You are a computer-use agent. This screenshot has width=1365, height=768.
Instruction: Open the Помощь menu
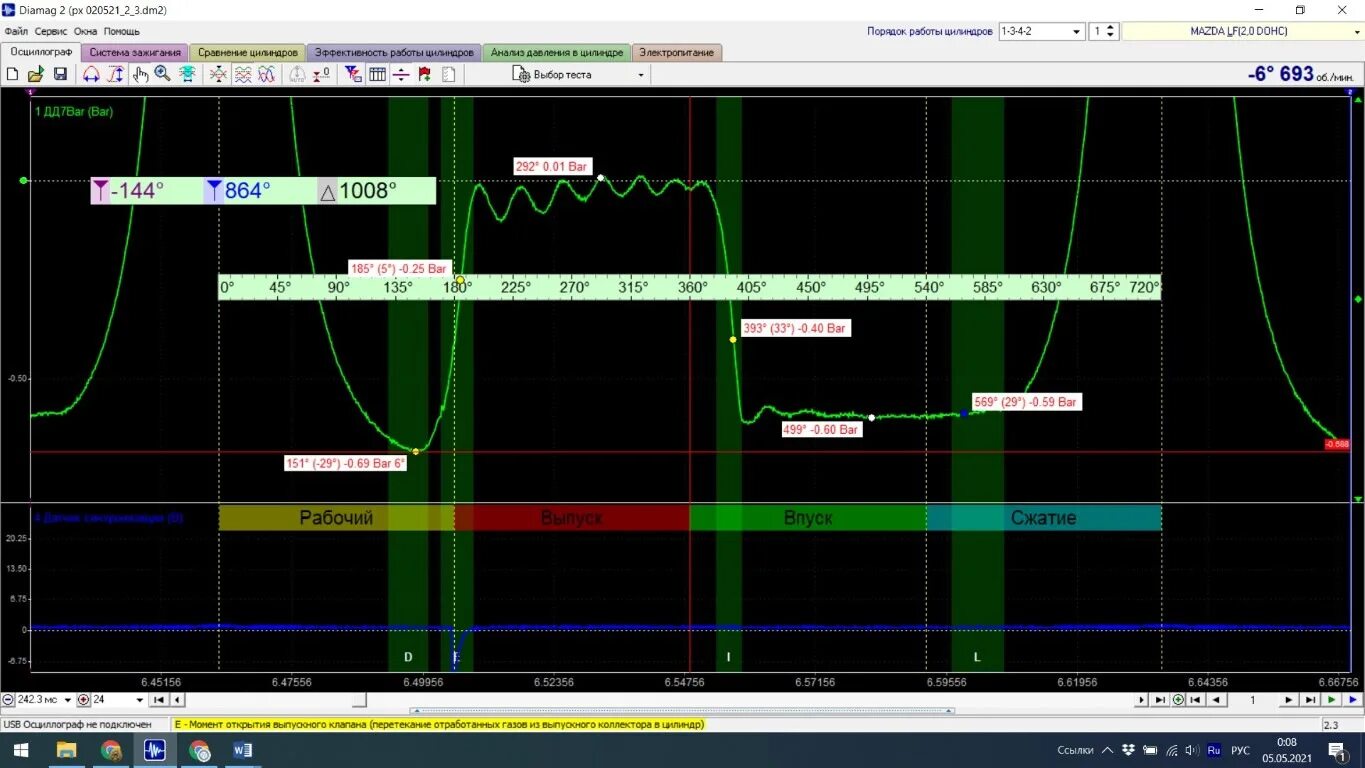(122, 31)
